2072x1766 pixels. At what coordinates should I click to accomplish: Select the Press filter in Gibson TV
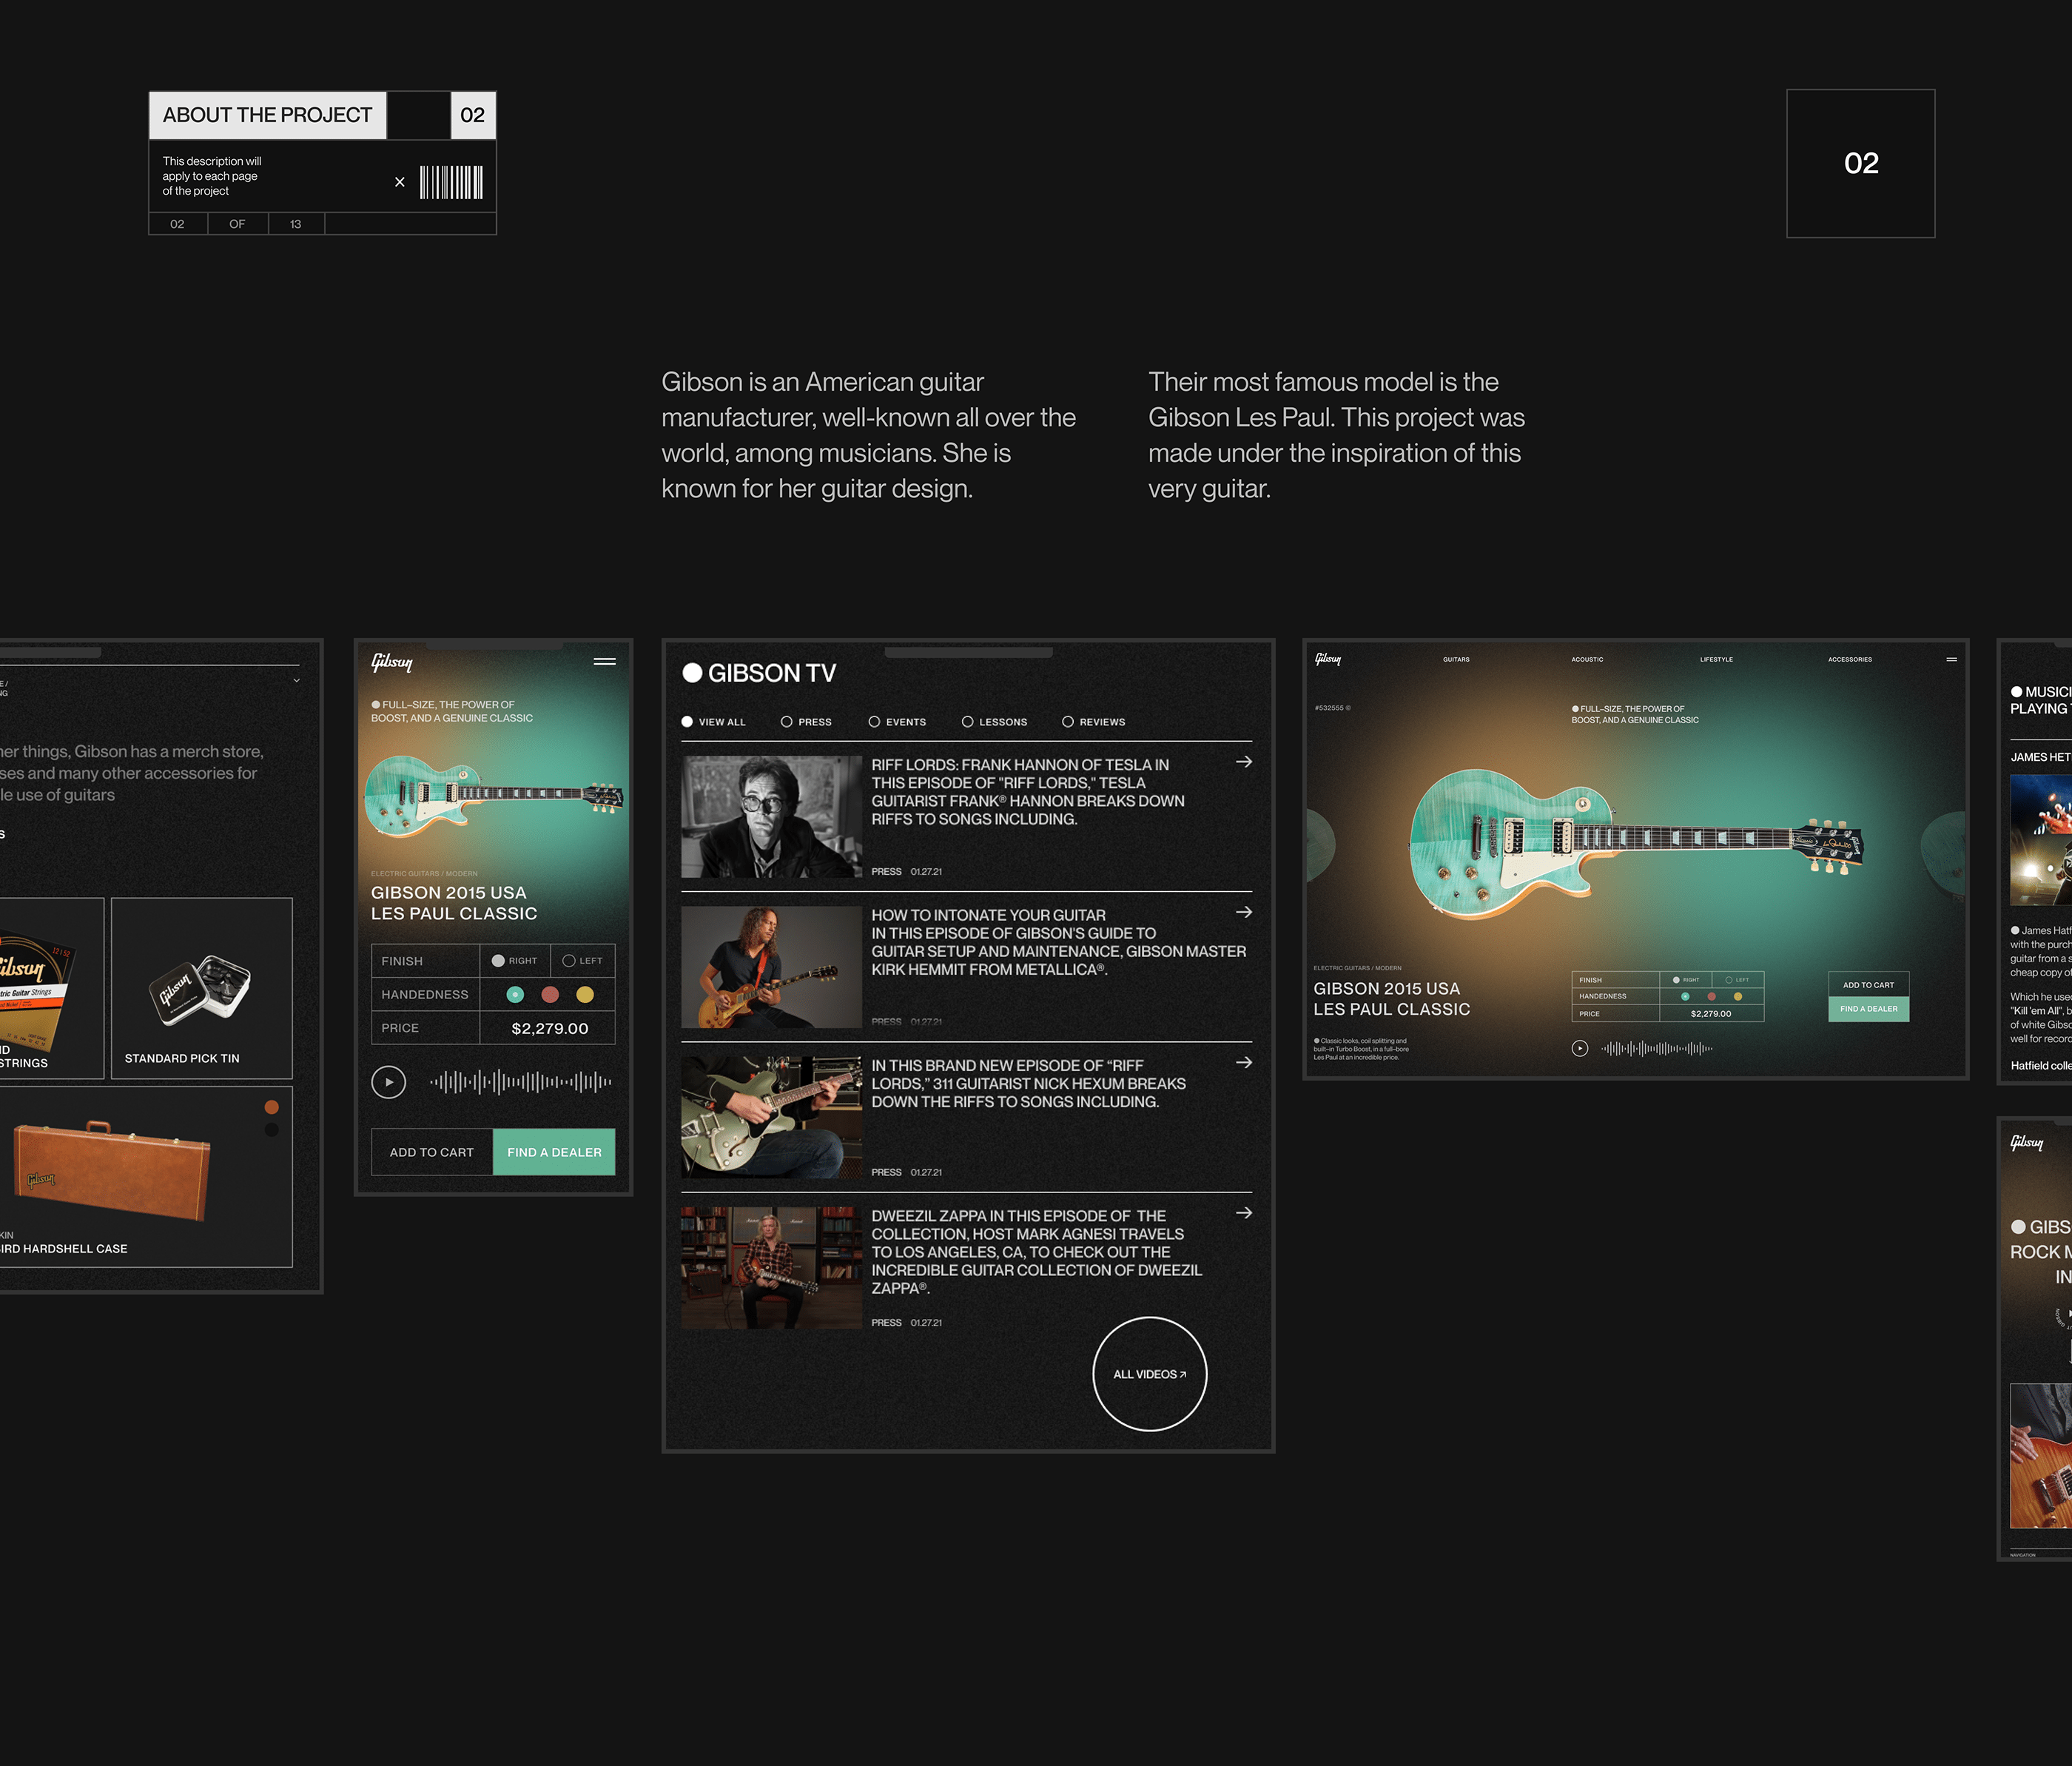pyautogui.click(x=787, y=722)
